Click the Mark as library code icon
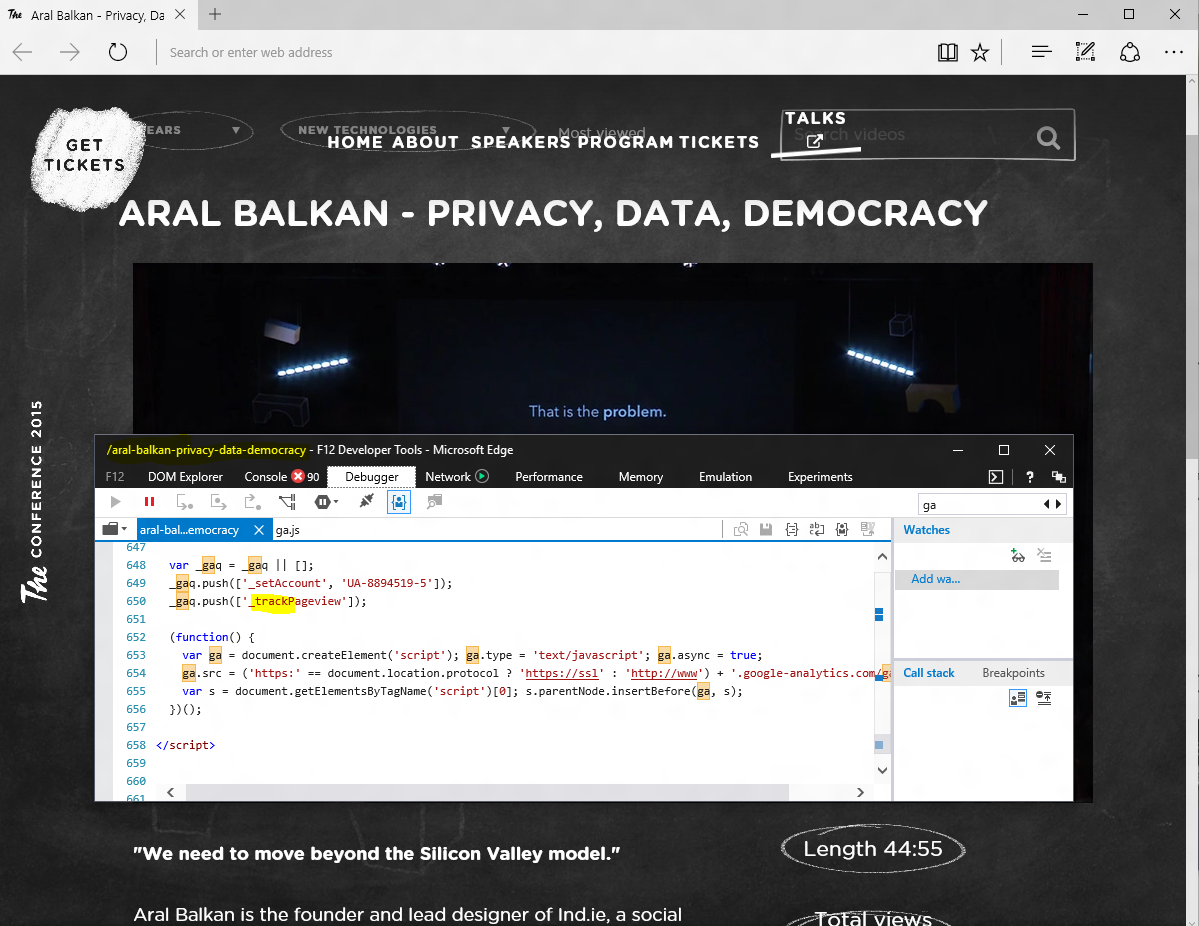The height and width of the screenshot is (926, 1199). click(842, 529)
